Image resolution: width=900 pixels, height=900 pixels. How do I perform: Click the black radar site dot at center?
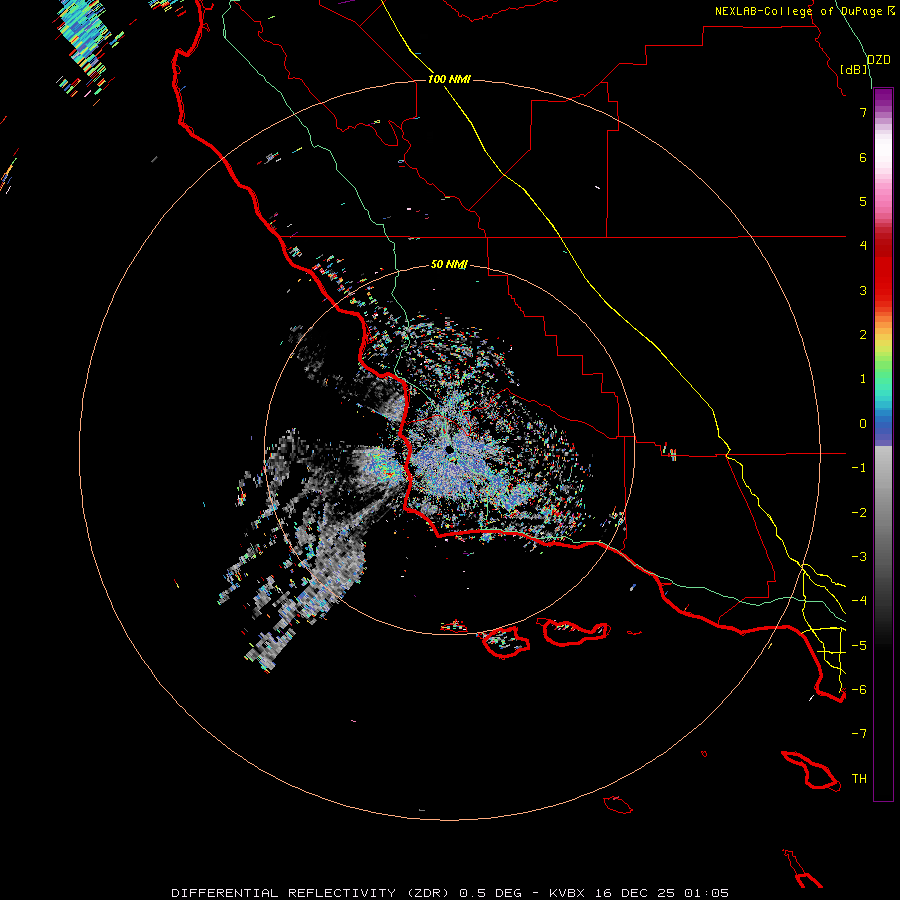point(449,449)
